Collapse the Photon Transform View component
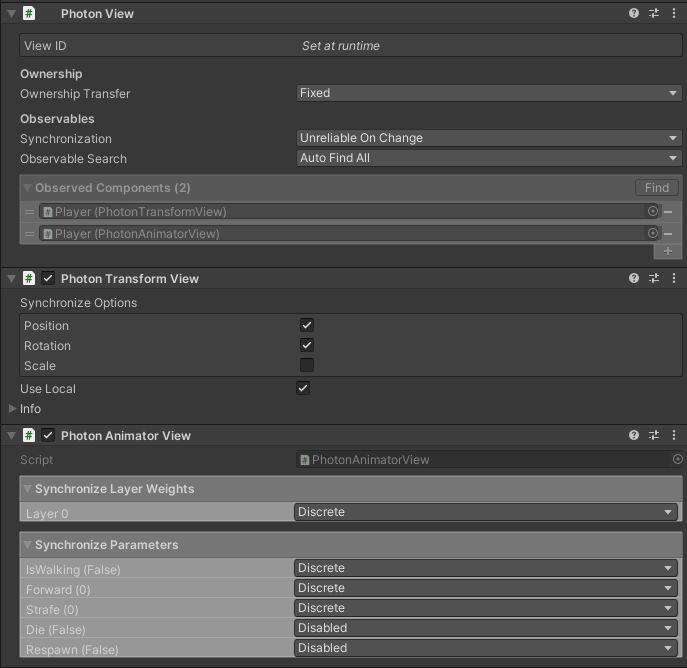Image resolution: width=687 pixels, height=668 pixels. click(12, 279)
